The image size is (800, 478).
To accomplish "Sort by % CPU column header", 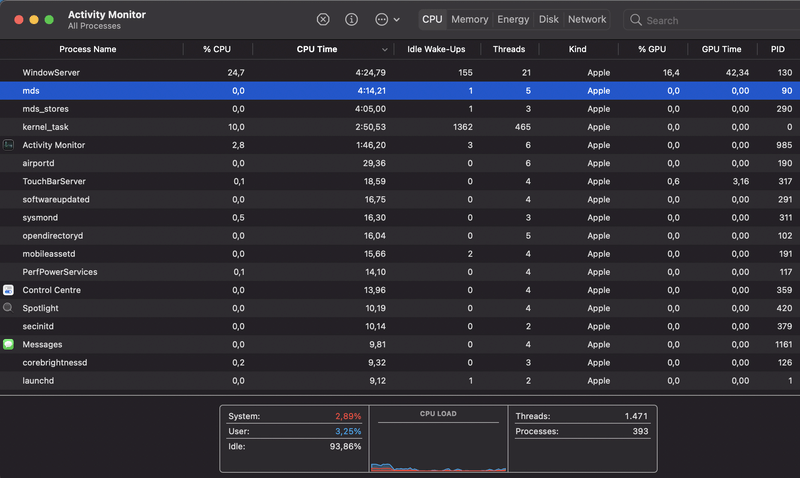I will (x=217, y=49).
